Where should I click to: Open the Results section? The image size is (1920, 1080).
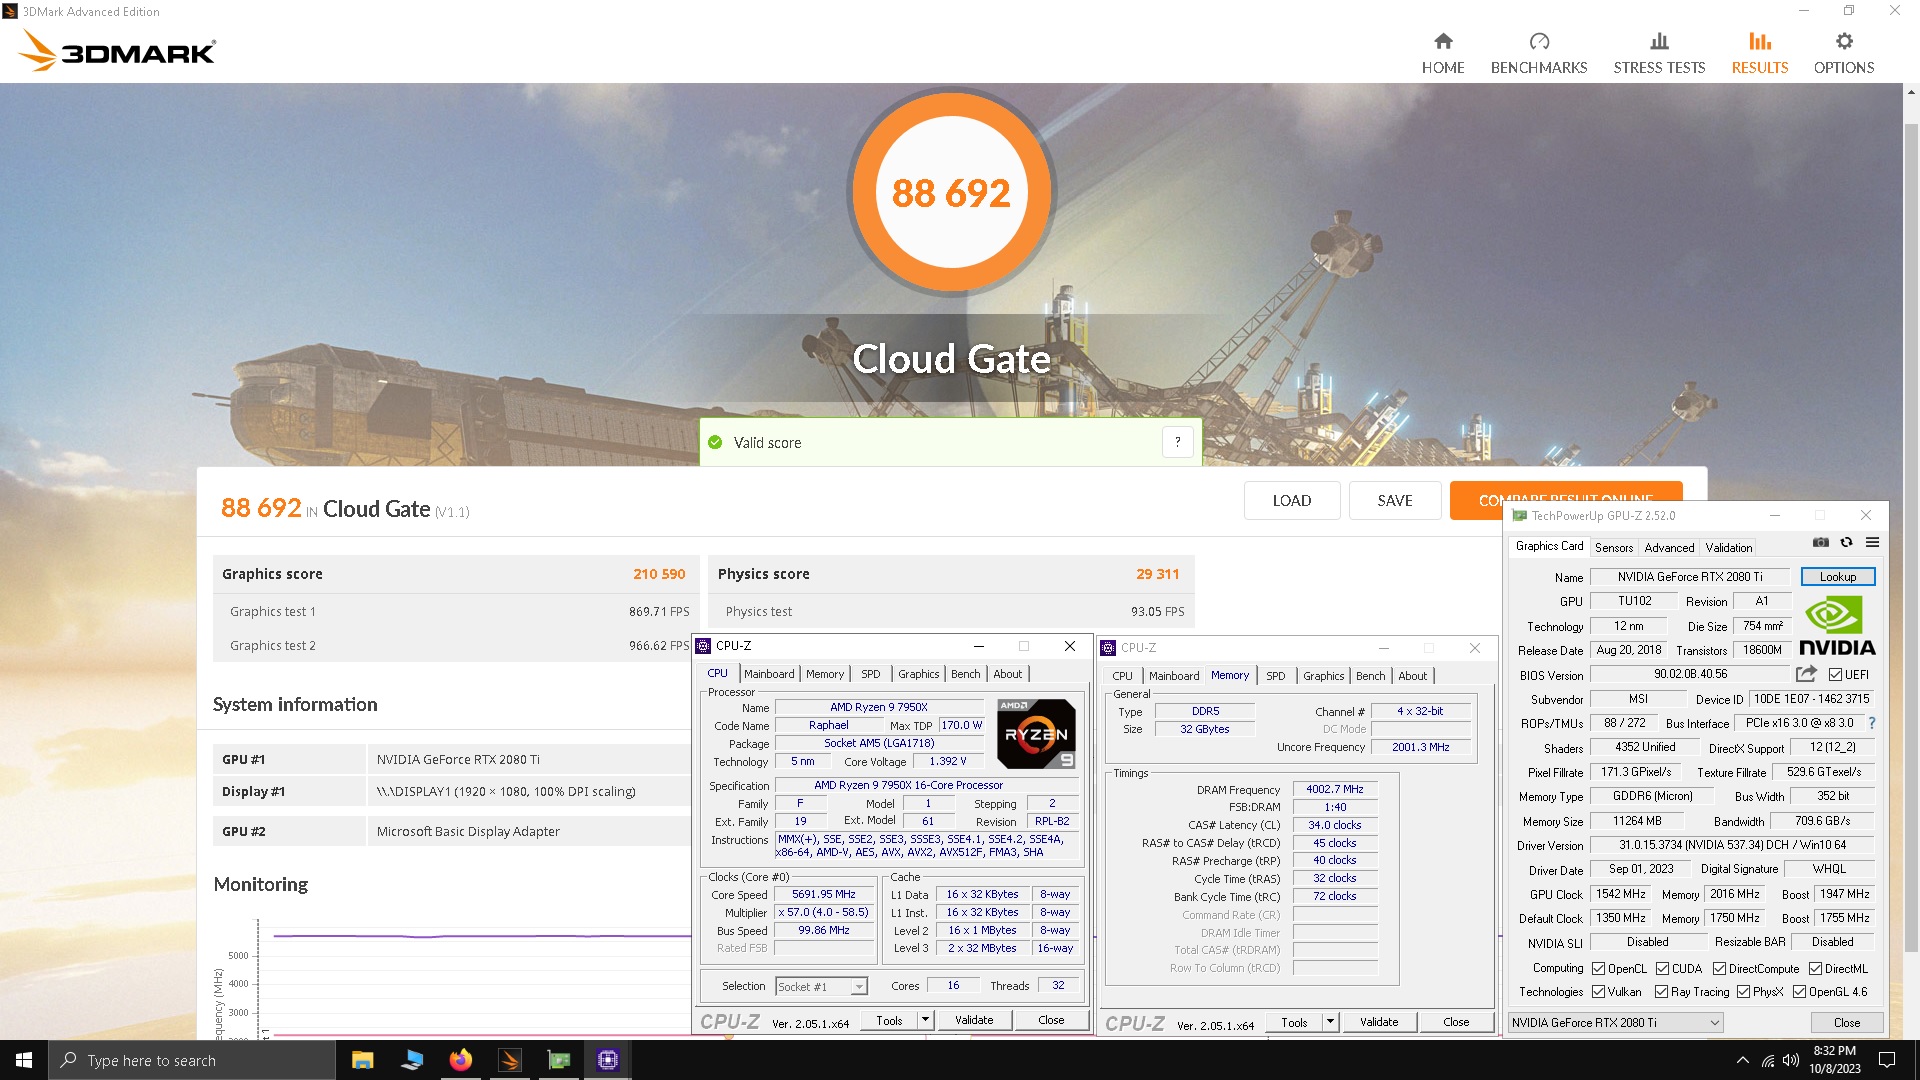tap(1760, 53)
